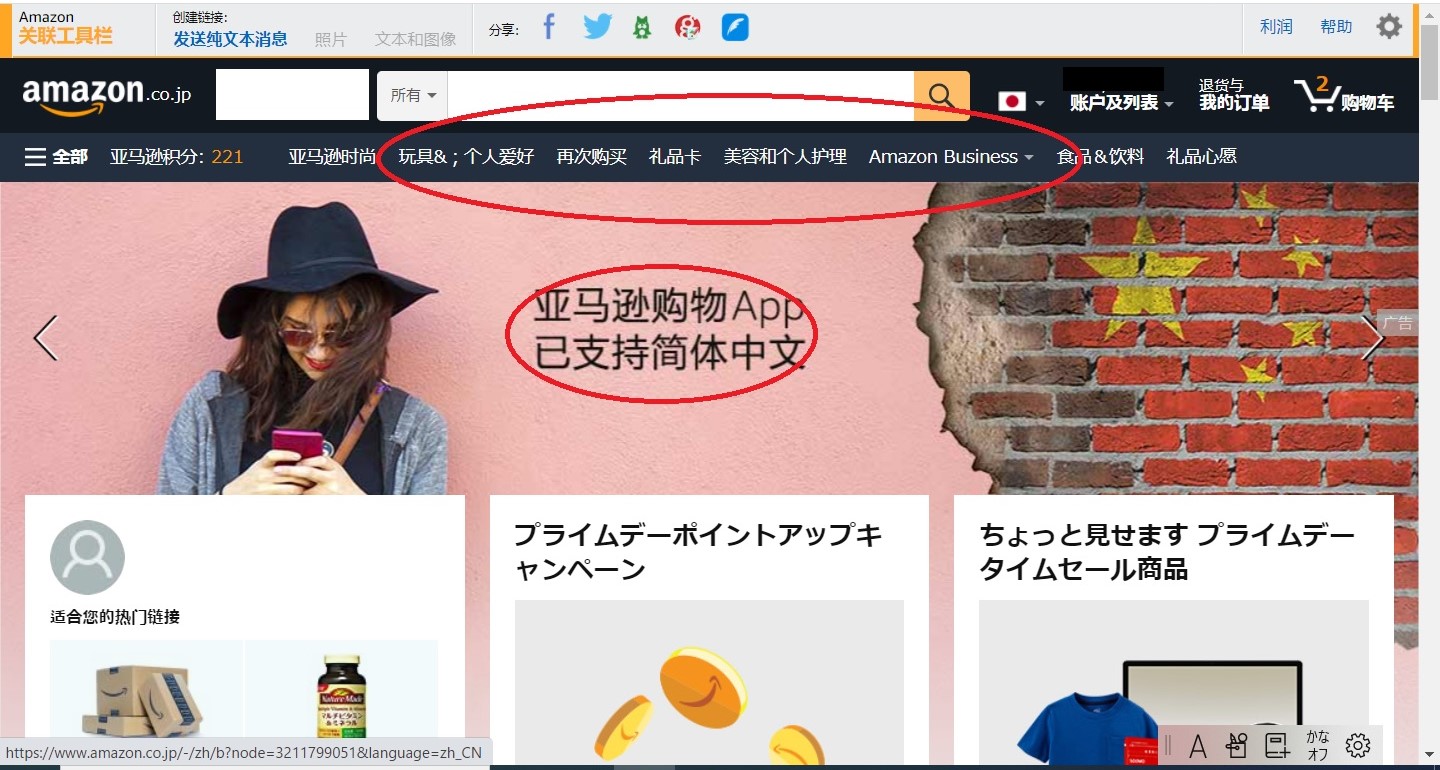Viewport: 1440px width, 770px height.
Task: Open IME pad tool icon
Action: (x=1237, y=745)
